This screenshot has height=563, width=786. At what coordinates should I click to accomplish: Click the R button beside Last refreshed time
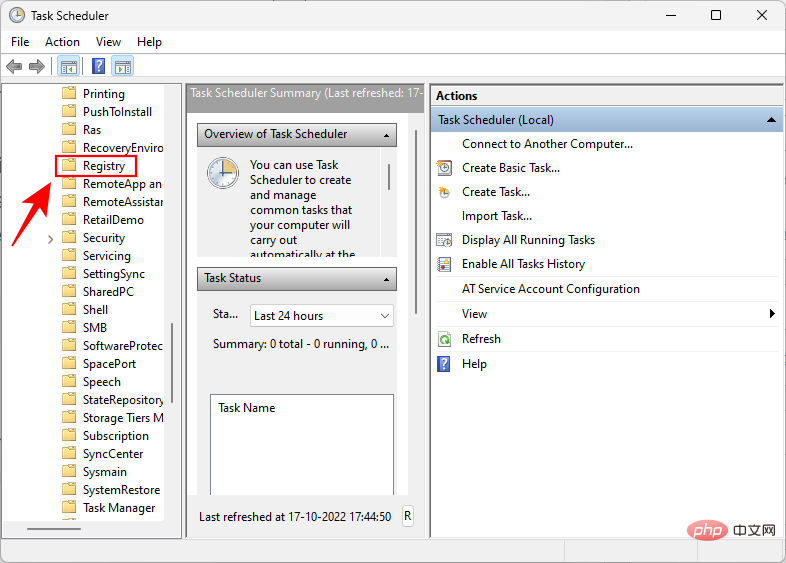[408, 516]
